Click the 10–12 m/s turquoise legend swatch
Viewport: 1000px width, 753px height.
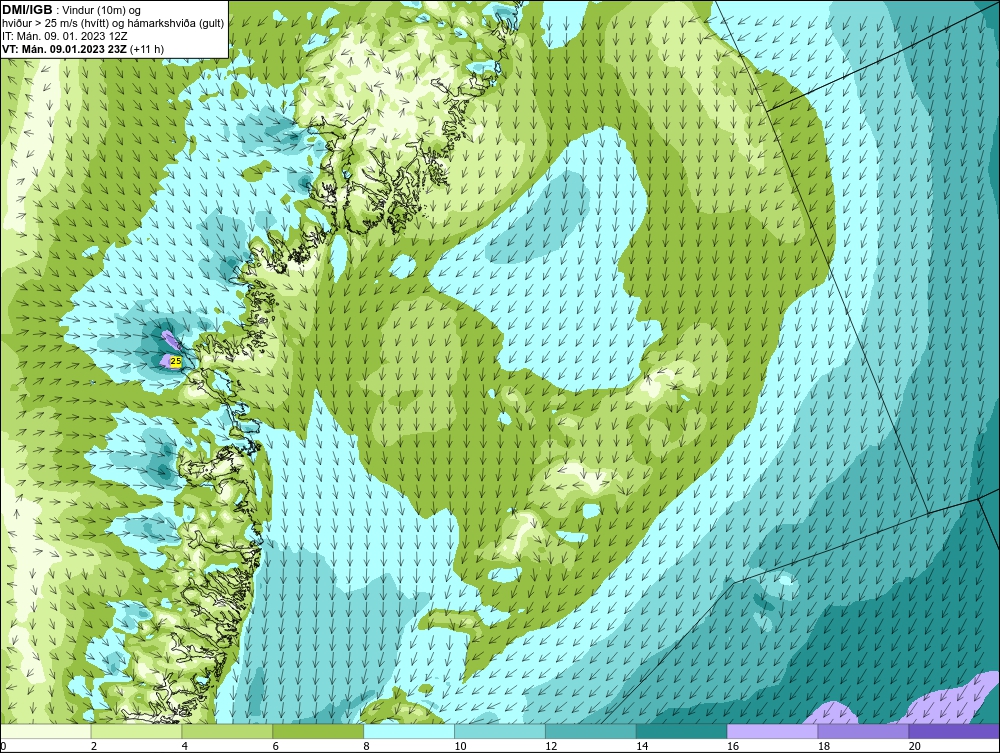coord(500,731)
